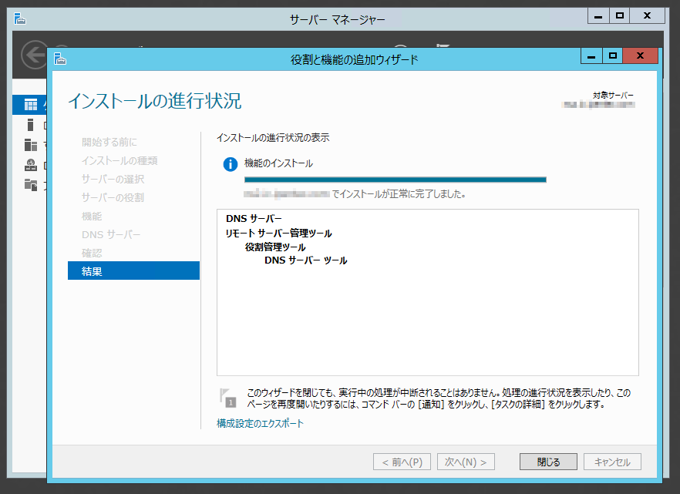Open the local server icon in Server Manager's left pane
The width and height of the screenshot is (680, 494).
click(x=30, y=125)
